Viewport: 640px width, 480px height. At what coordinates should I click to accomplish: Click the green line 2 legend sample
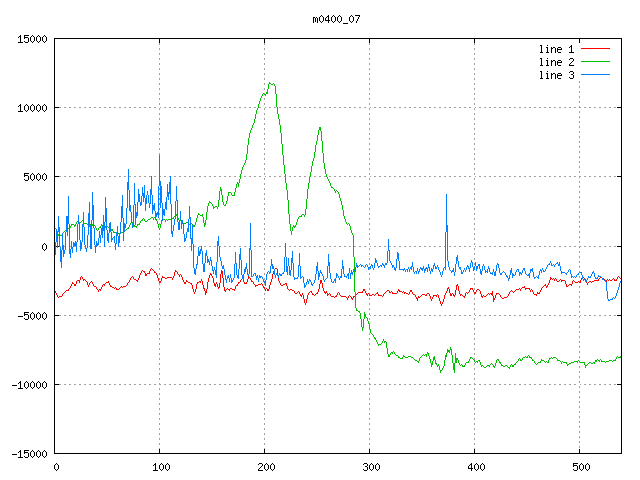click(x=596, y=62)
